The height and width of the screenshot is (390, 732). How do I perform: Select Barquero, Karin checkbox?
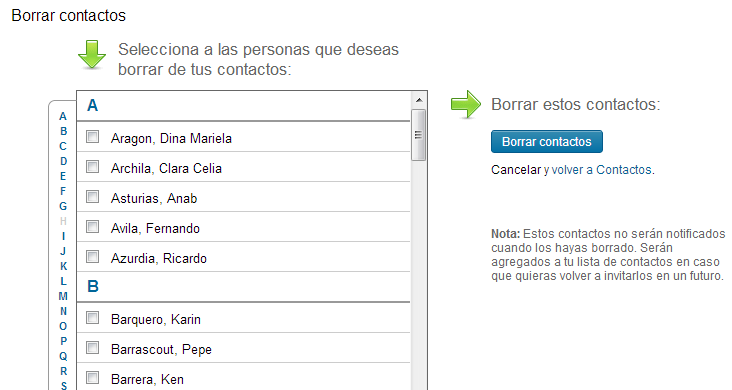(92, 318)
